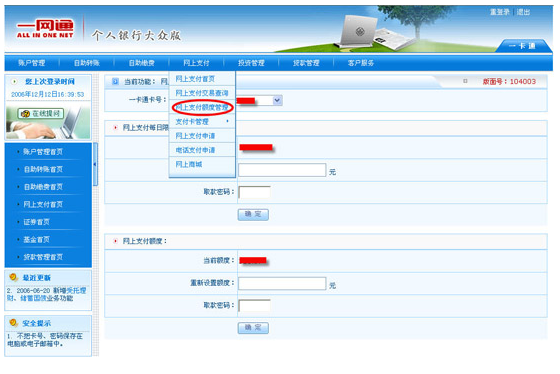Viewport: 560px width, 374px height.
Task: Click the 取款密码 field in 网上支付额度 section
Action: coord(255,306)
